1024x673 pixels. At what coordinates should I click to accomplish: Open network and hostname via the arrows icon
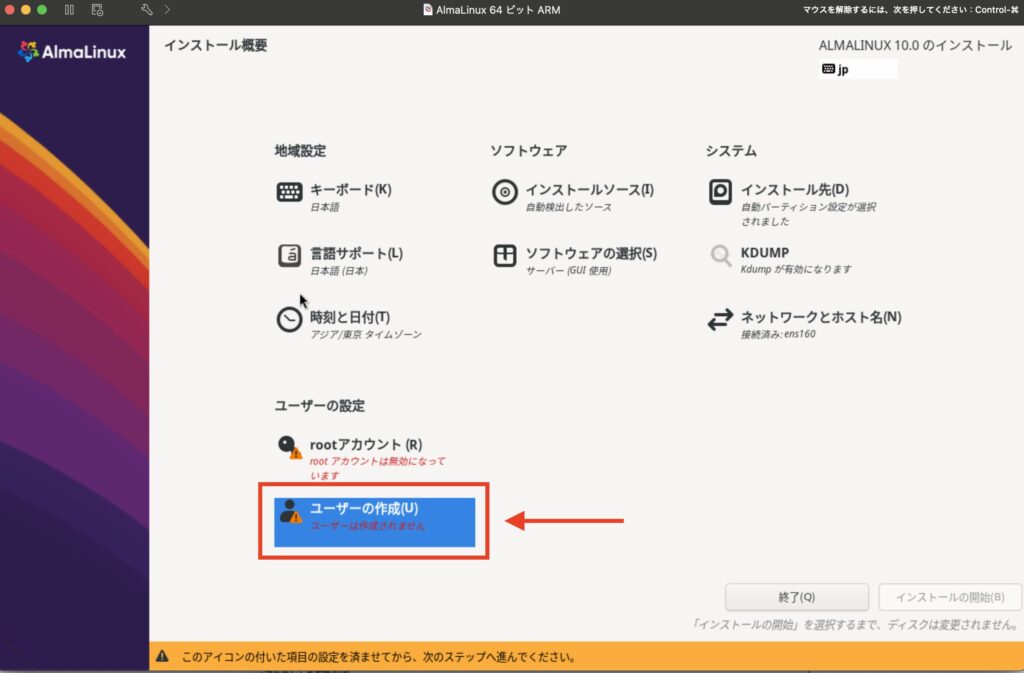tap(720, 320)
